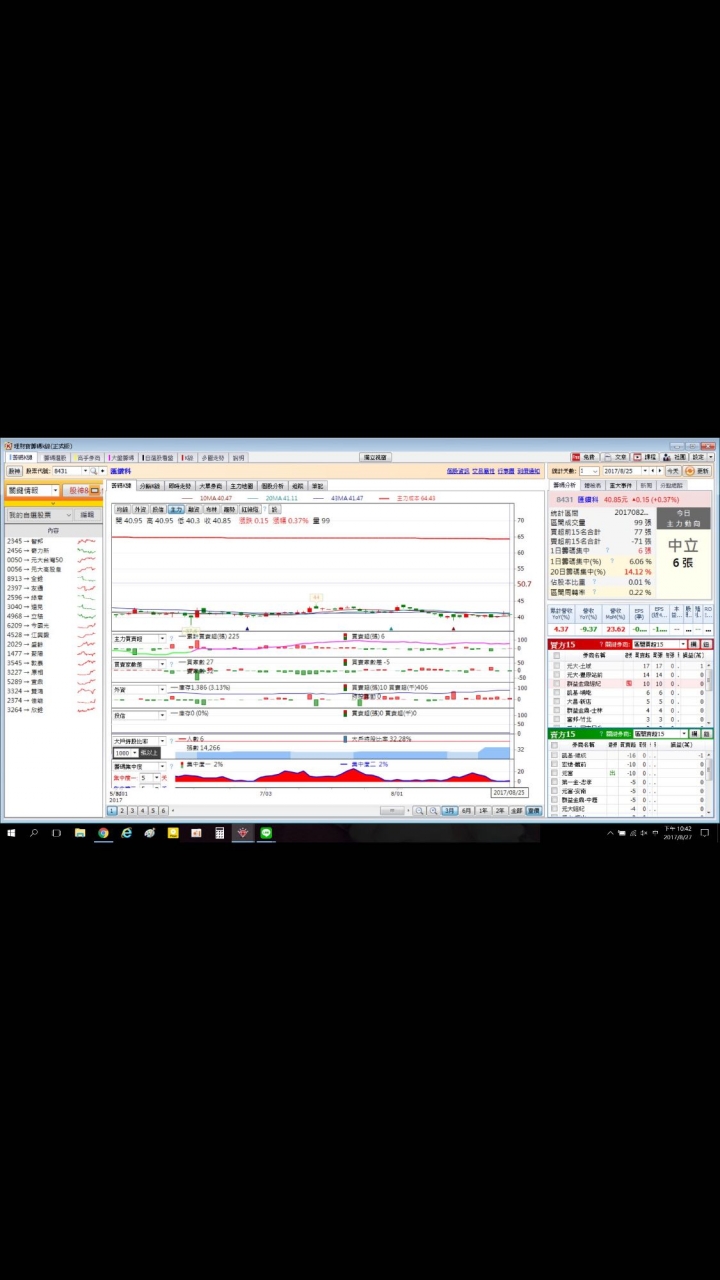Switch to the 個股分析 chart tab
Image resolution: width=720 pixels, height=1280 pixels.
pos(272,485)
